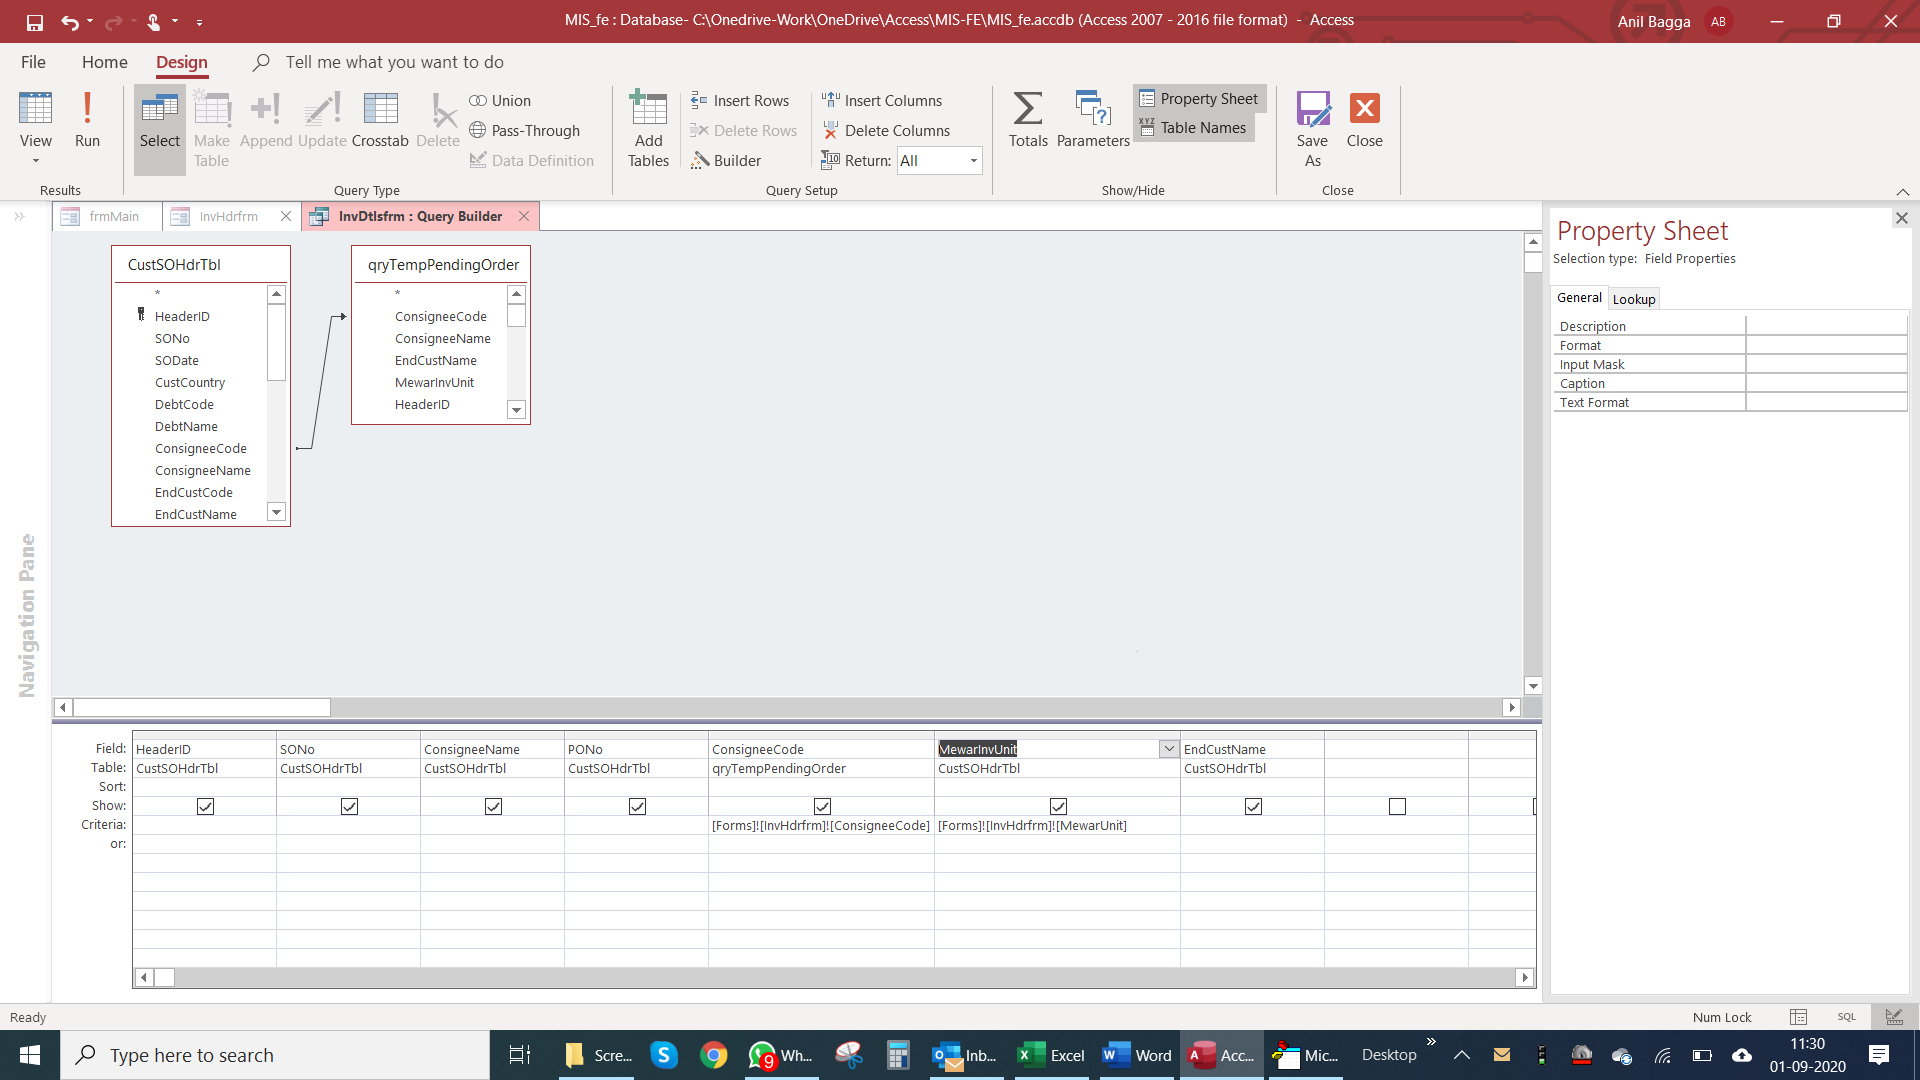Toggle Show checkbox for MewarInvUnit column

1058,806
